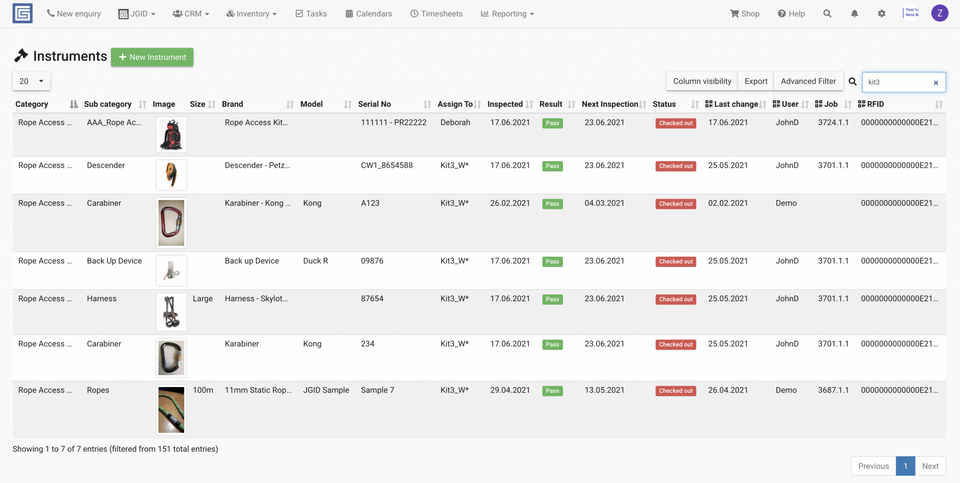The height and width of the screenshot is (483, 960).
Task: Focus the instruments search field containing kit3
Action: [x=897, y=82]
